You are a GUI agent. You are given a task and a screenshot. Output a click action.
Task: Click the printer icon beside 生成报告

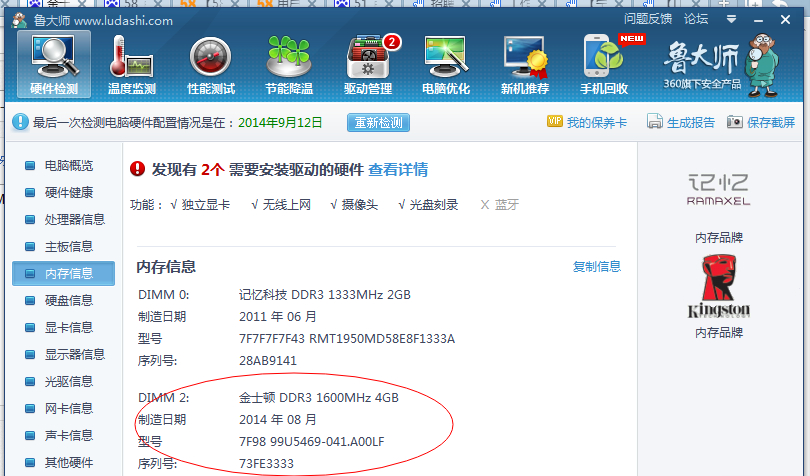[x=655, y=121]
